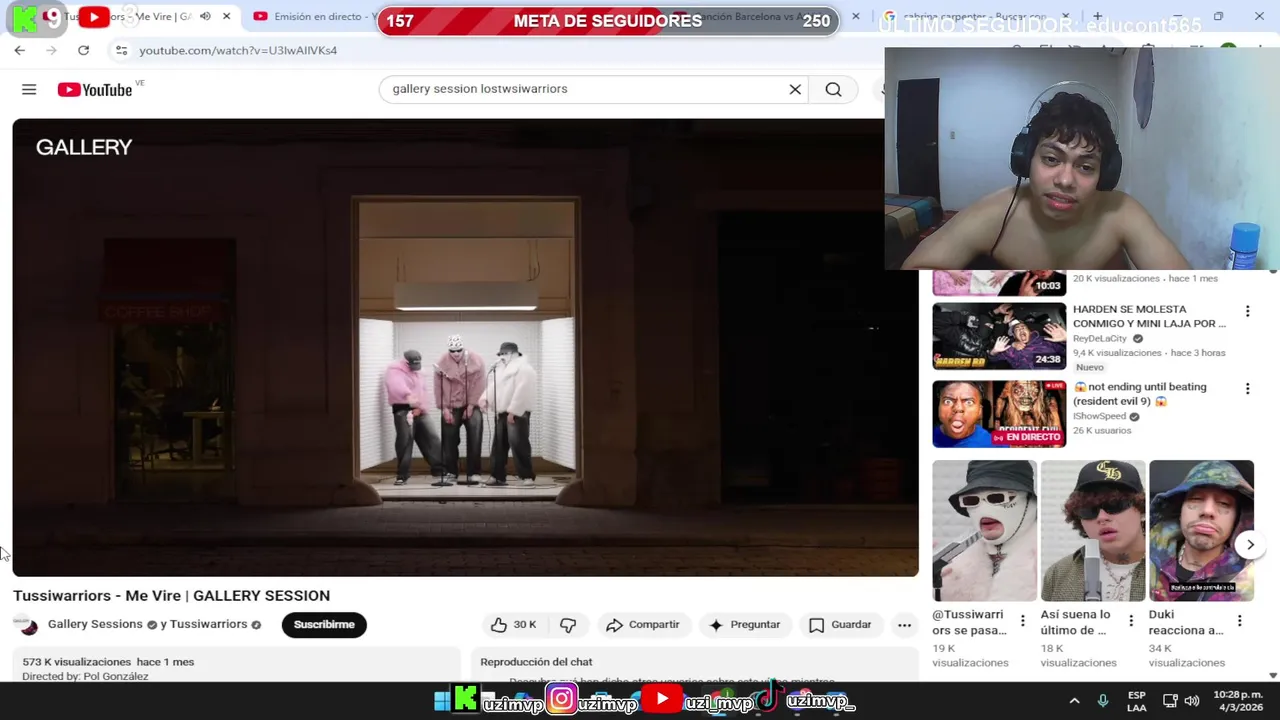
Task: Click the Me Vire video player
Action: (x=465, y=347)
